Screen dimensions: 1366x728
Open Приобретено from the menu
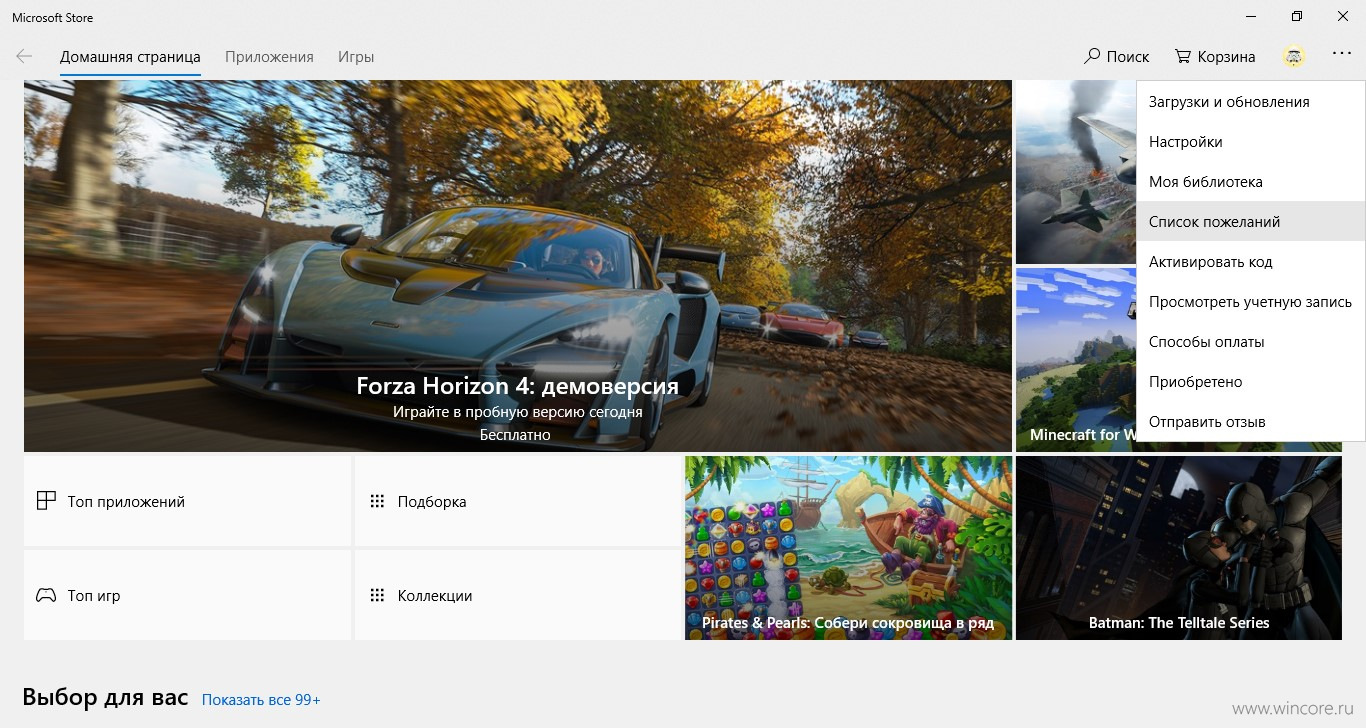pyautogui.click(x=1250, y=382)
